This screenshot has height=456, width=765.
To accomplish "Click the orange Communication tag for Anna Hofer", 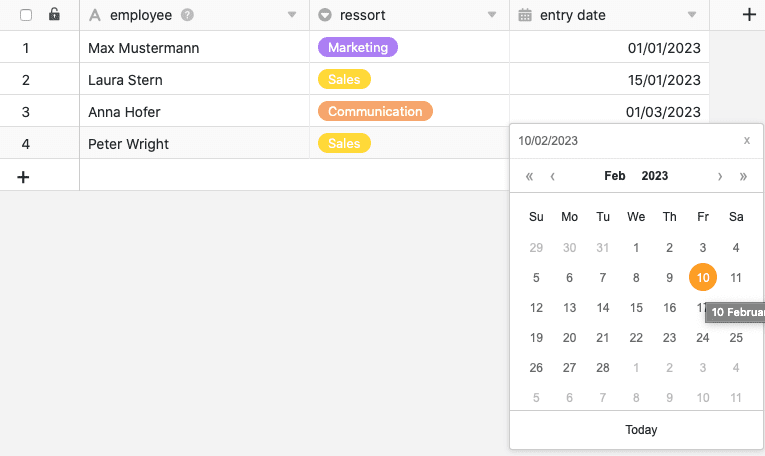I will 375,111.
